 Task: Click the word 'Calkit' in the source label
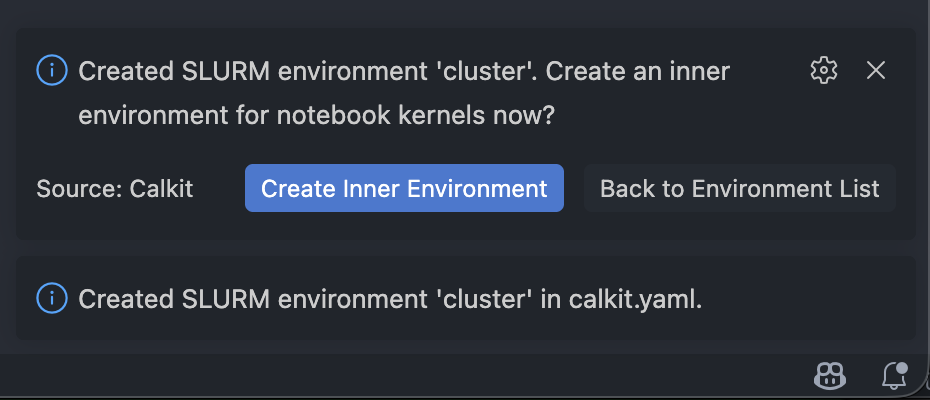[x=161, y=188]
